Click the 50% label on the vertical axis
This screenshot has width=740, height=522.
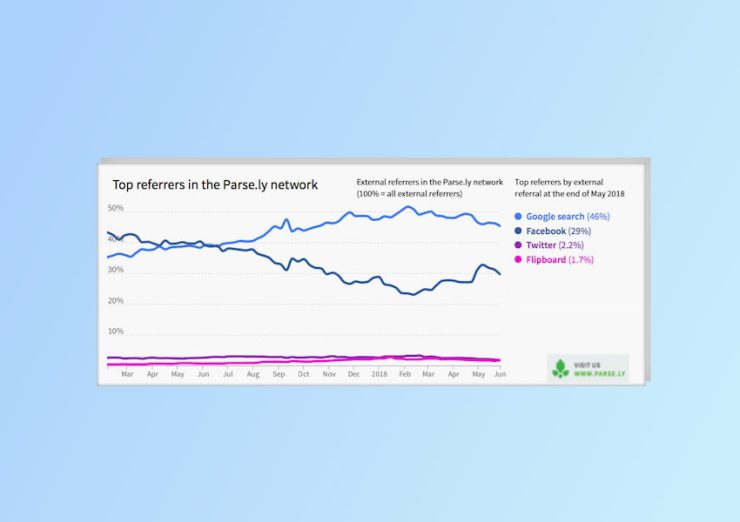115,208
